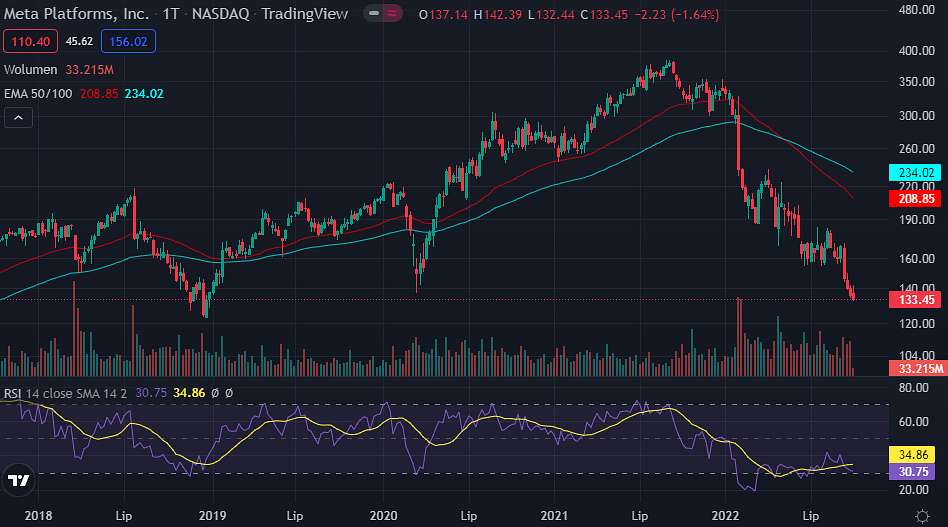Click the NASDAQ exchange label
The width and height of the screenshot is (948, 527).
click(220, 14)
